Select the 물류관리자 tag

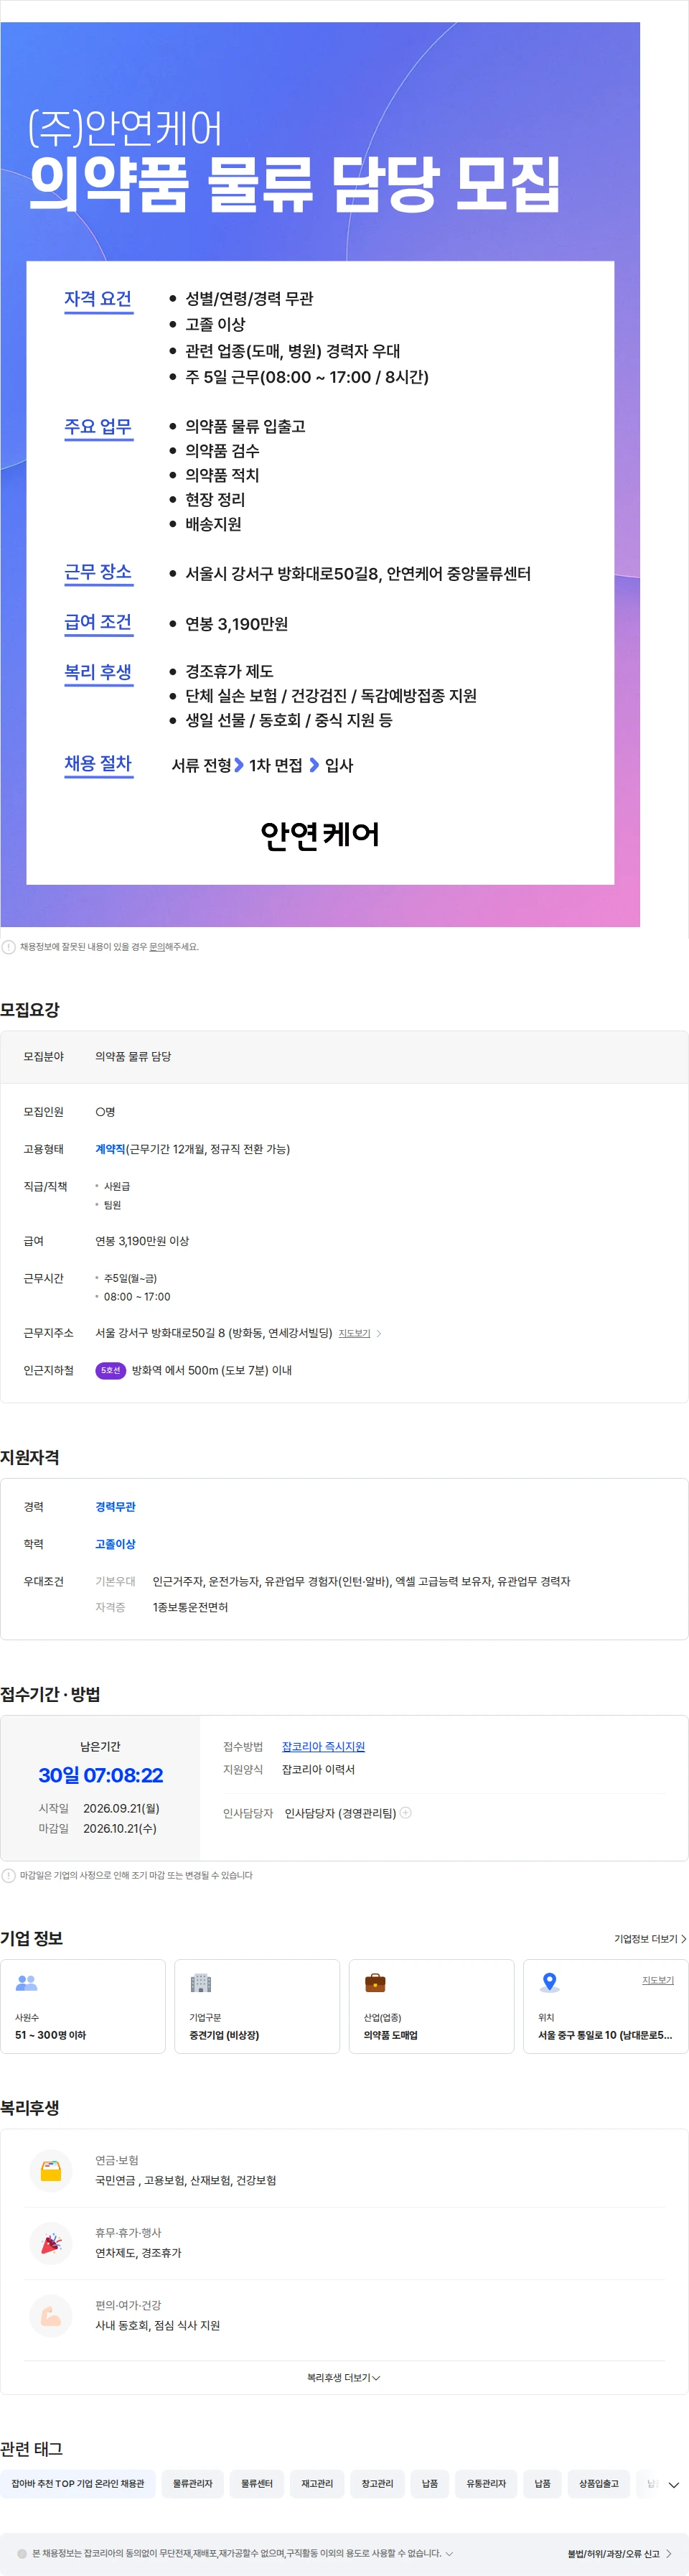point(193,2483)
